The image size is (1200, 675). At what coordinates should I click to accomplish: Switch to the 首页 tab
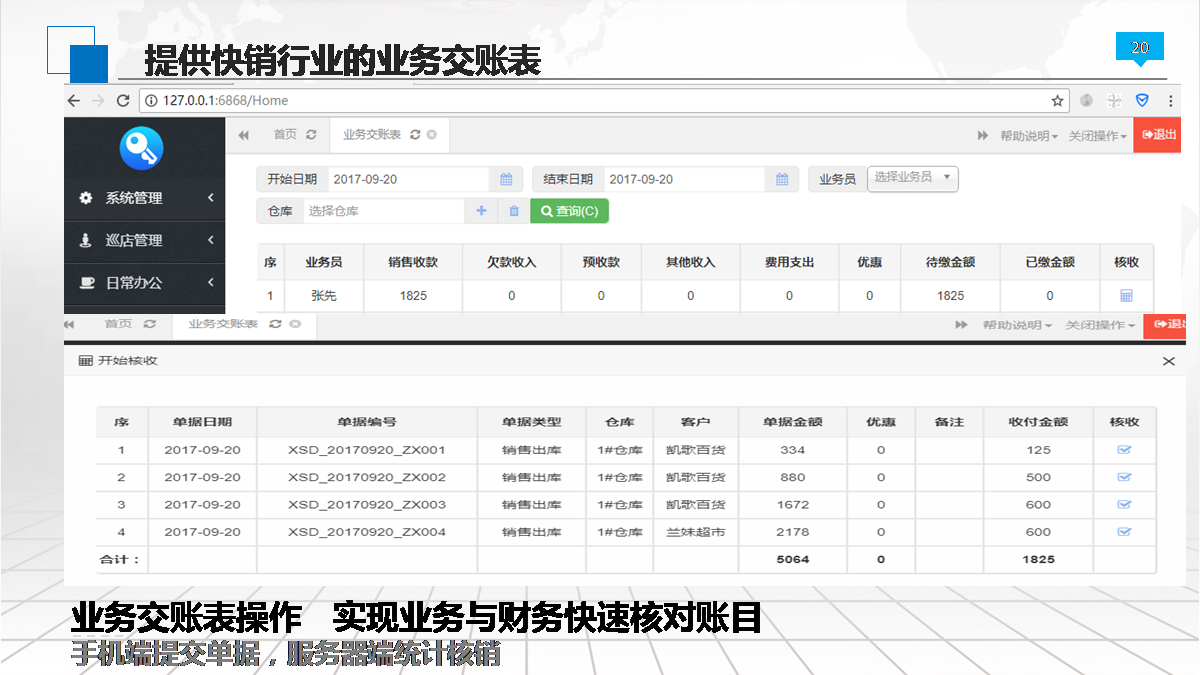pyautogui.click(x=285, y=135)
